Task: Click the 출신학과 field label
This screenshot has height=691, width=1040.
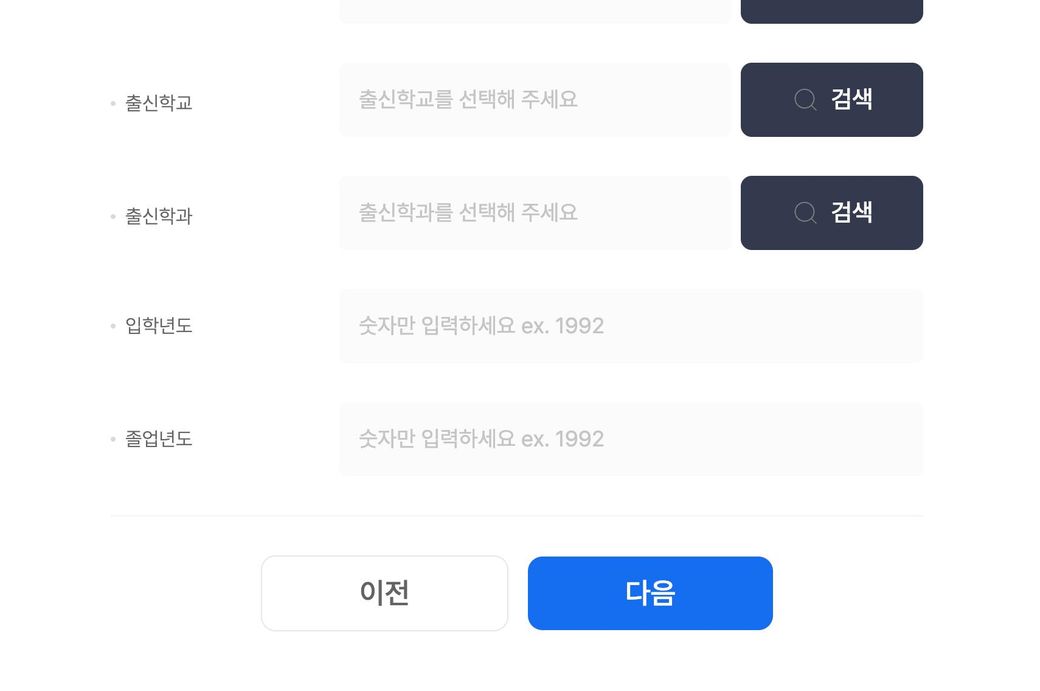Action: 158,216
